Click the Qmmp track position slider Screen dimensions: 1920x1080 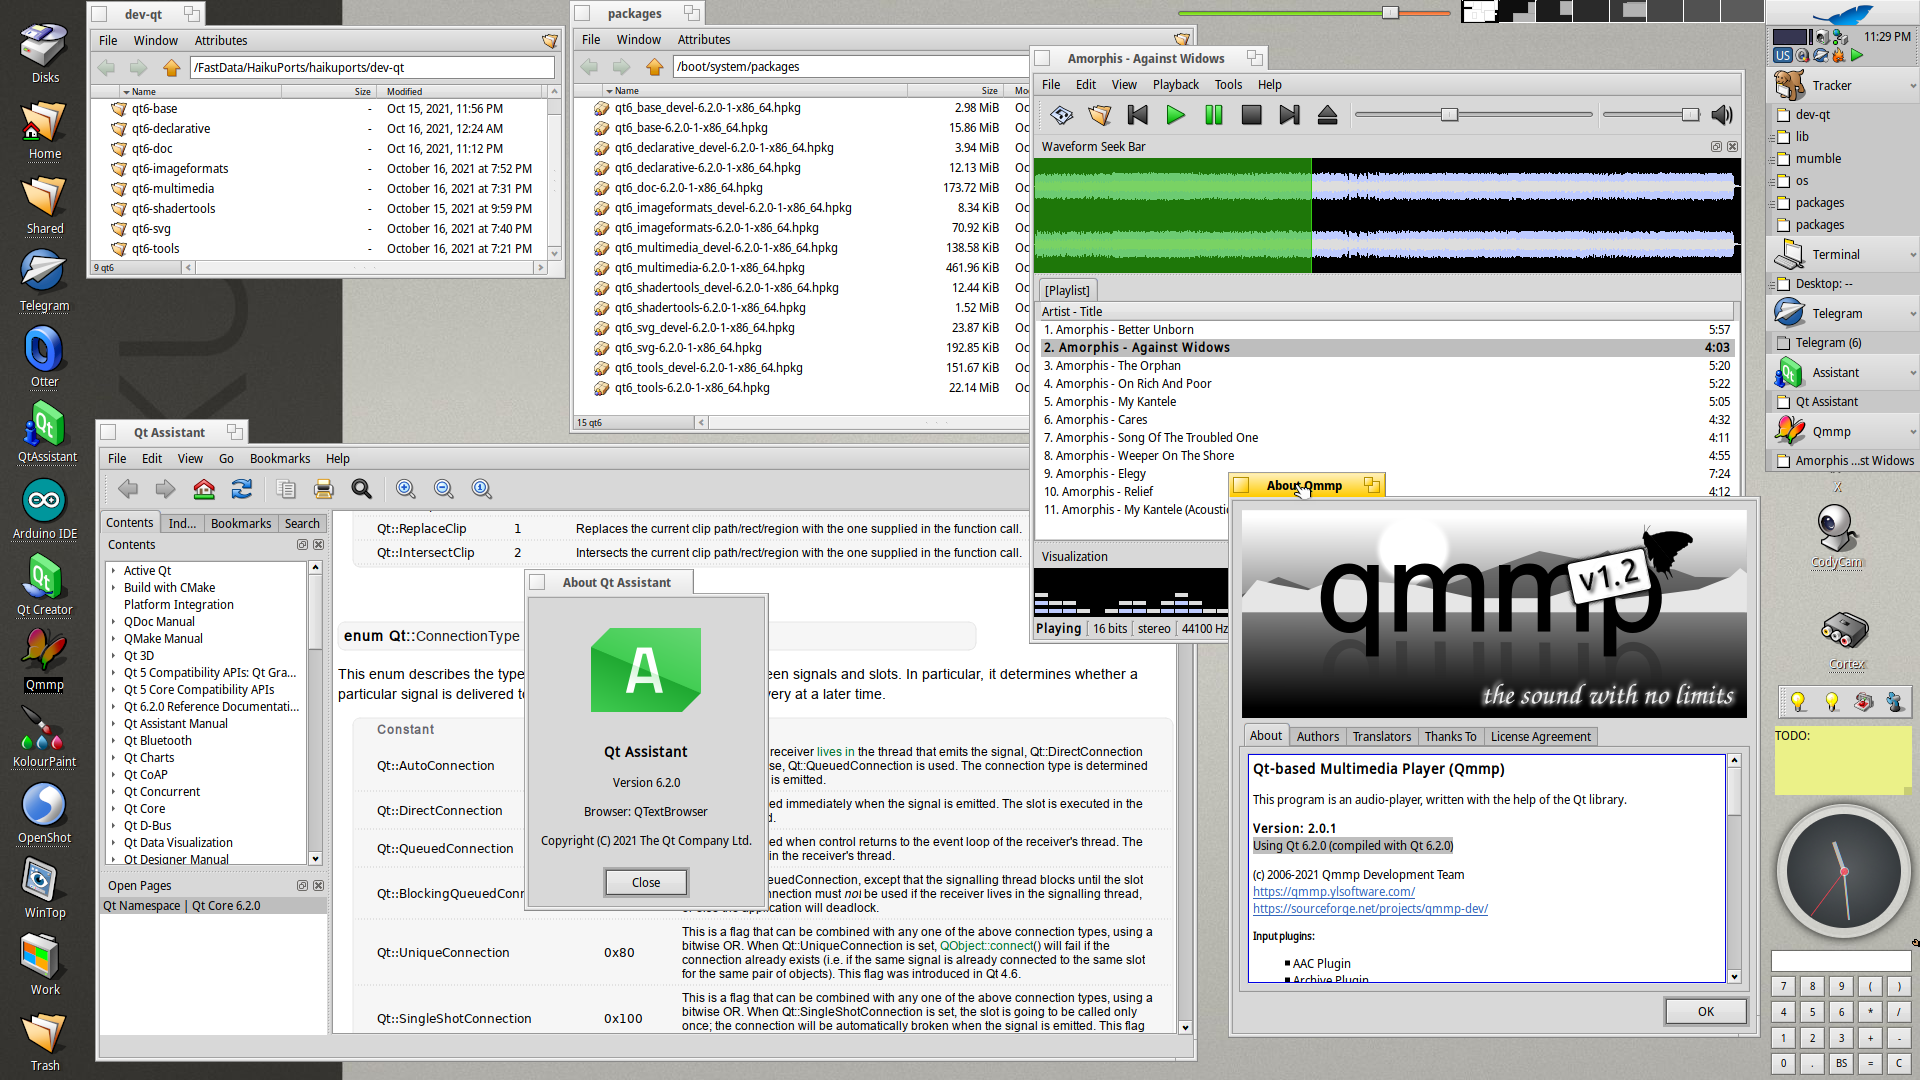[1473, 115]
